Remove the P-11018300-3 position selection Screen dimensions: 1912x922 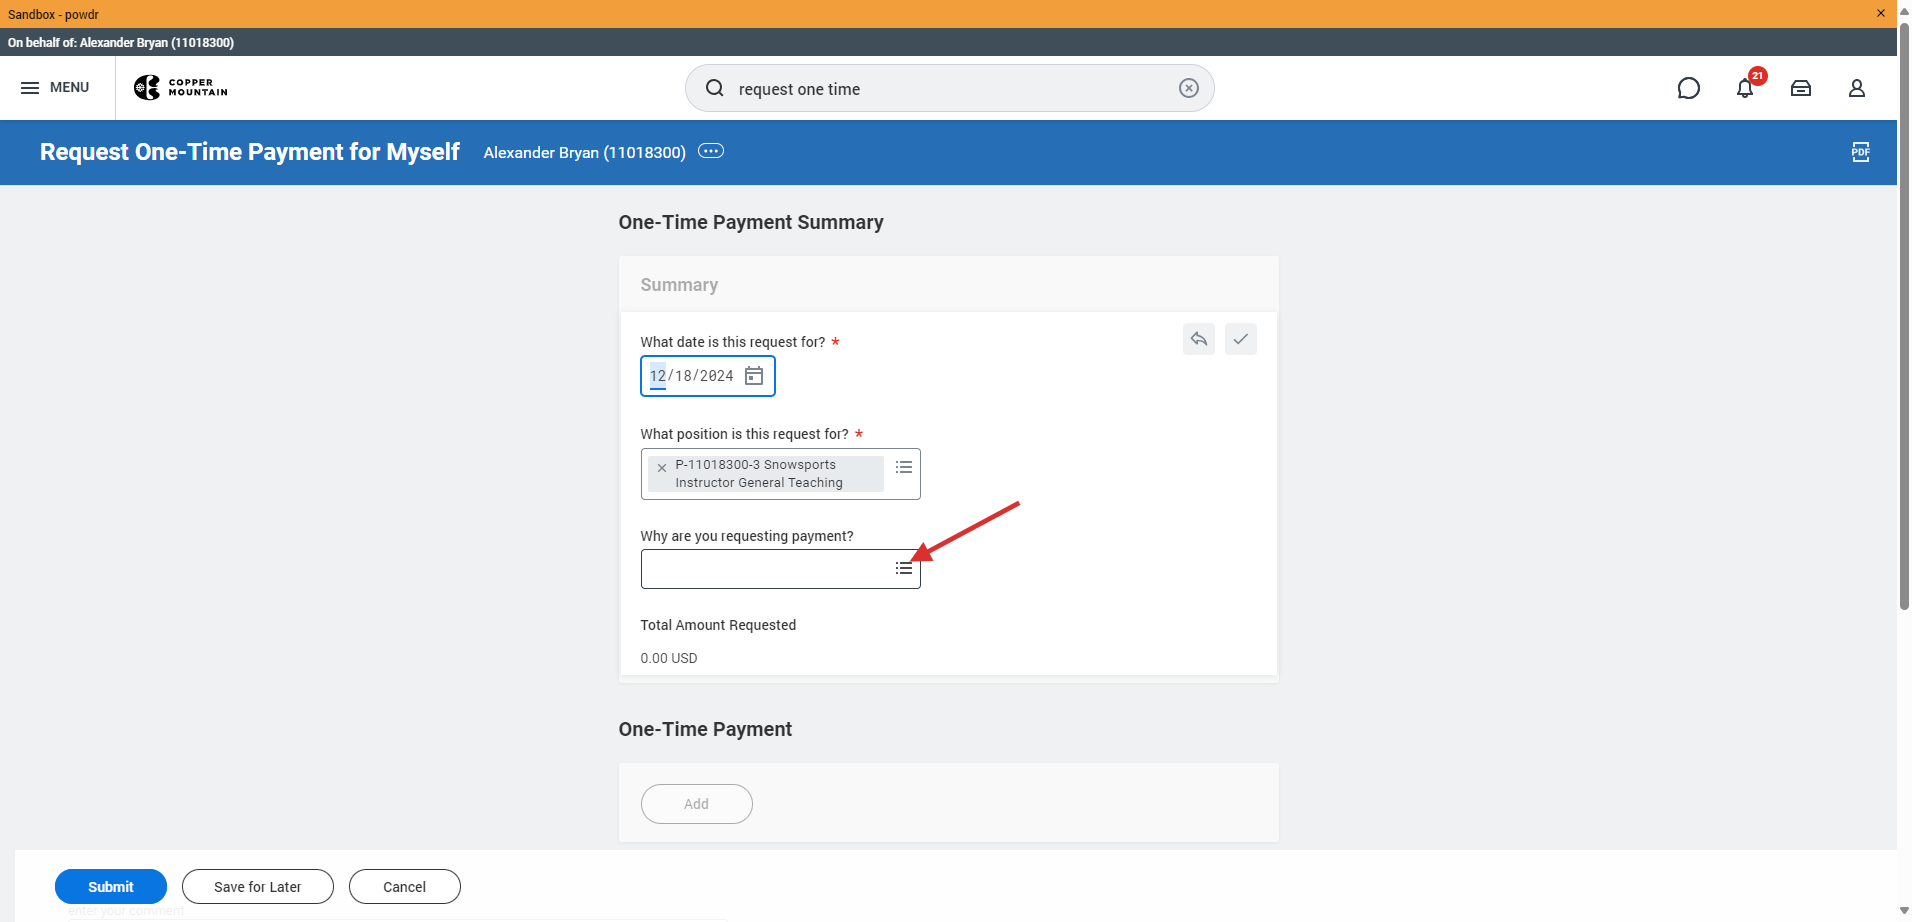coord(662,468)
